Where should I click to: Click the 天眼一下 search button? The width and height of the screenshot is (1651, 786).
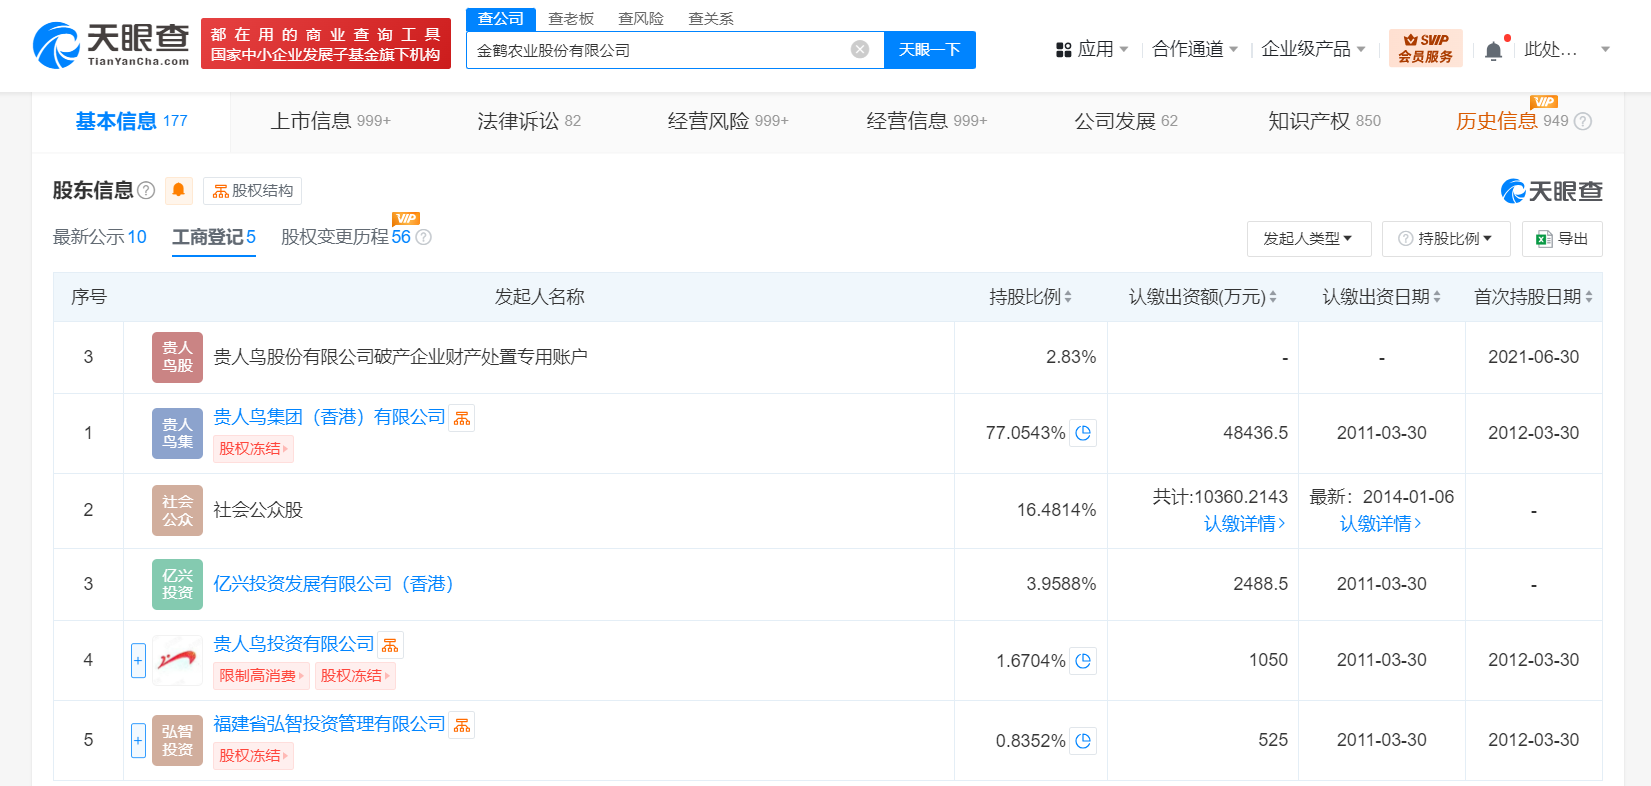929,50
